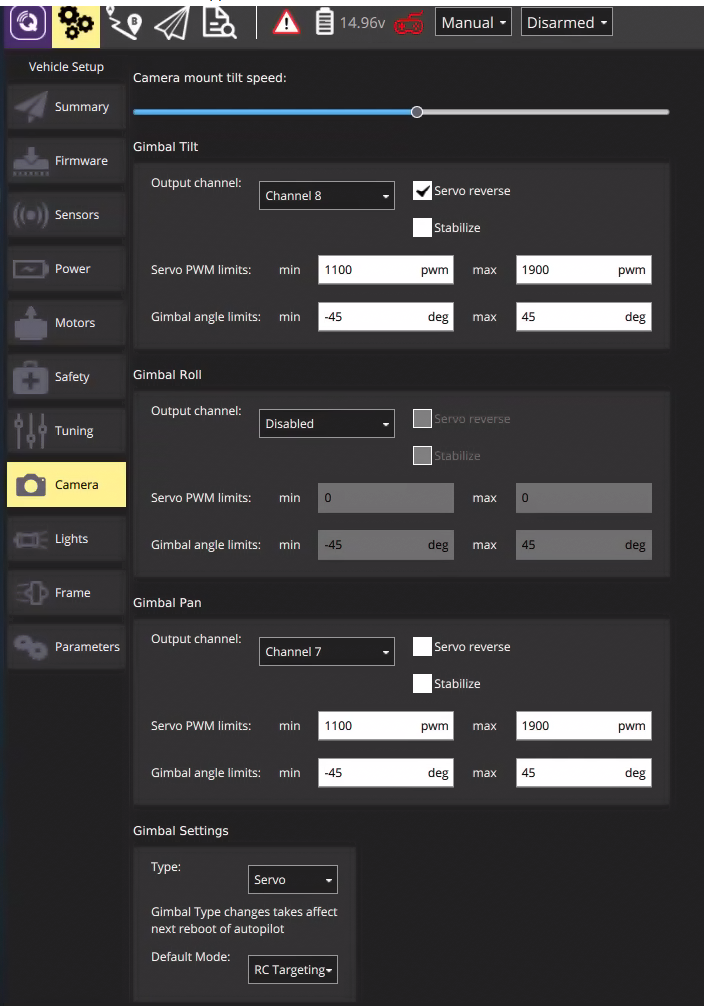Click disabled Gimbal Roll Servo reverse checkbox
Image resolution: width=704 pixels, height=1006 pixels.
point(422,419)
